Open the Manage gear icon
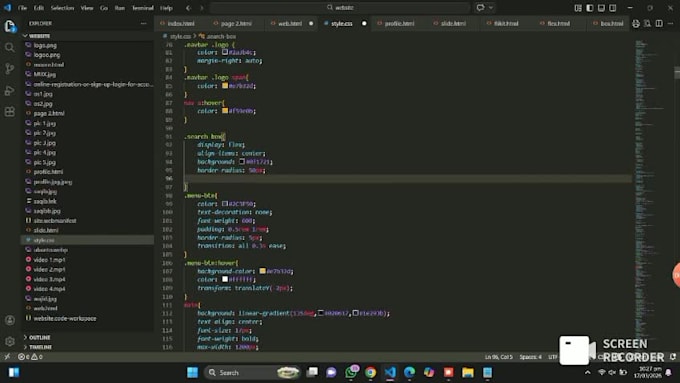The height and width of the screenshot is (383, 680). tap(10, 341)
